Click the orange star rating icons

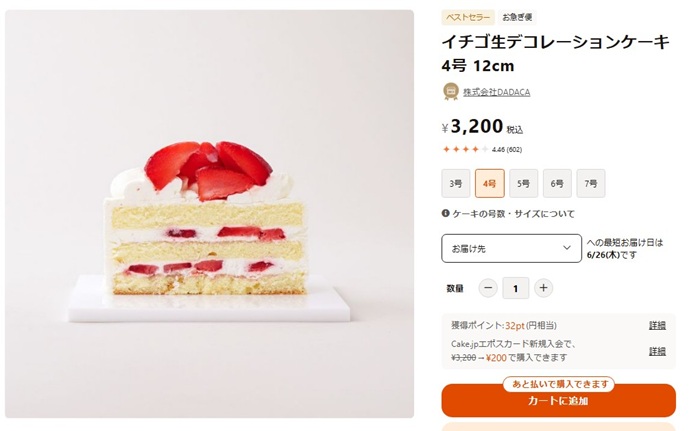click(x=465, y=149)
